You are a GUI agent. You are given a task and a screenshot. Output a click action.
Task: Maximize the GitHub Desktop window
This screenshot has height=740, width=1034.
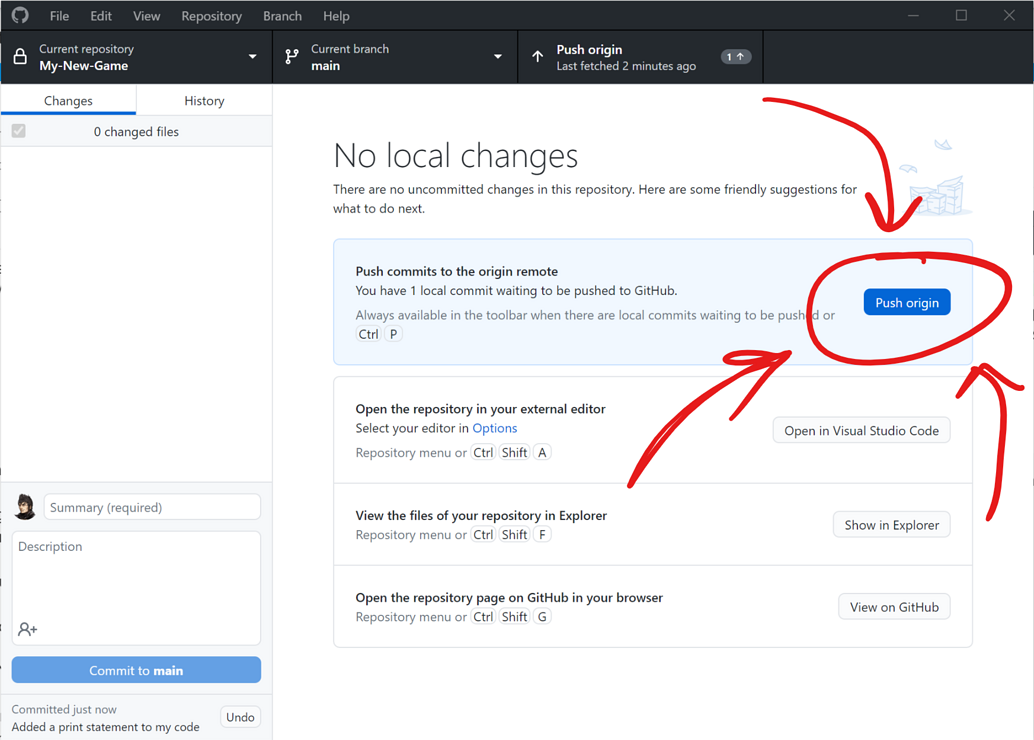pyautogui.click(x=961, y=15)
